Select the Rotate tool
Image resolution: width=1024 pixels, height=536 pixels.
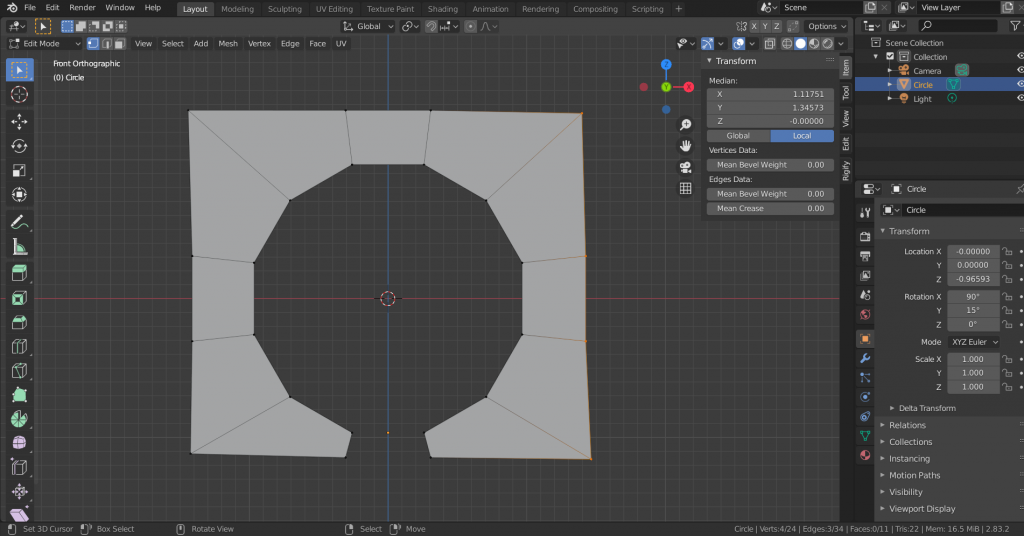[x=19, y=146]
